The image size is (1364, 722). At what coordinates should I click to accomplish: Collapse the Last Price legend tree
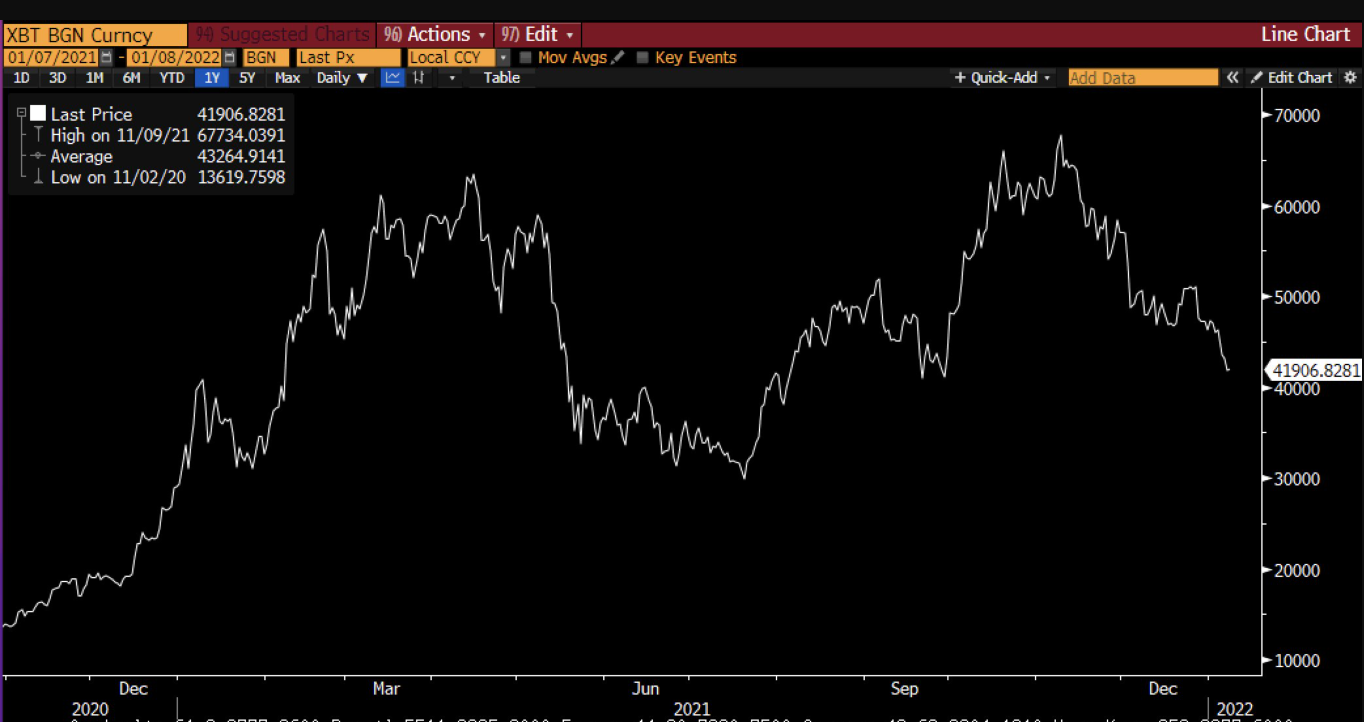coord(22,113)
